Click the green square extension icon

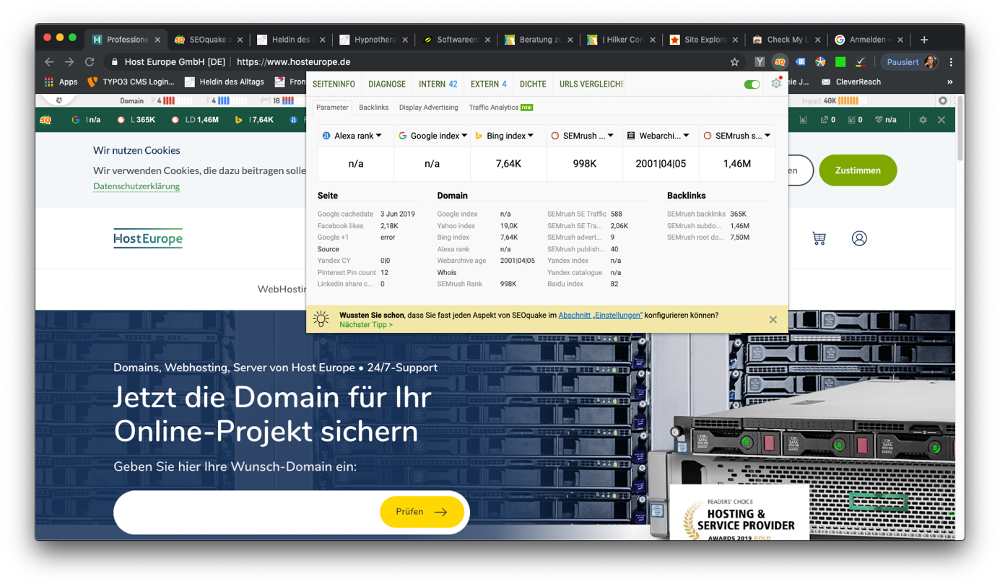pyautogui.click(x=841, y=62)
